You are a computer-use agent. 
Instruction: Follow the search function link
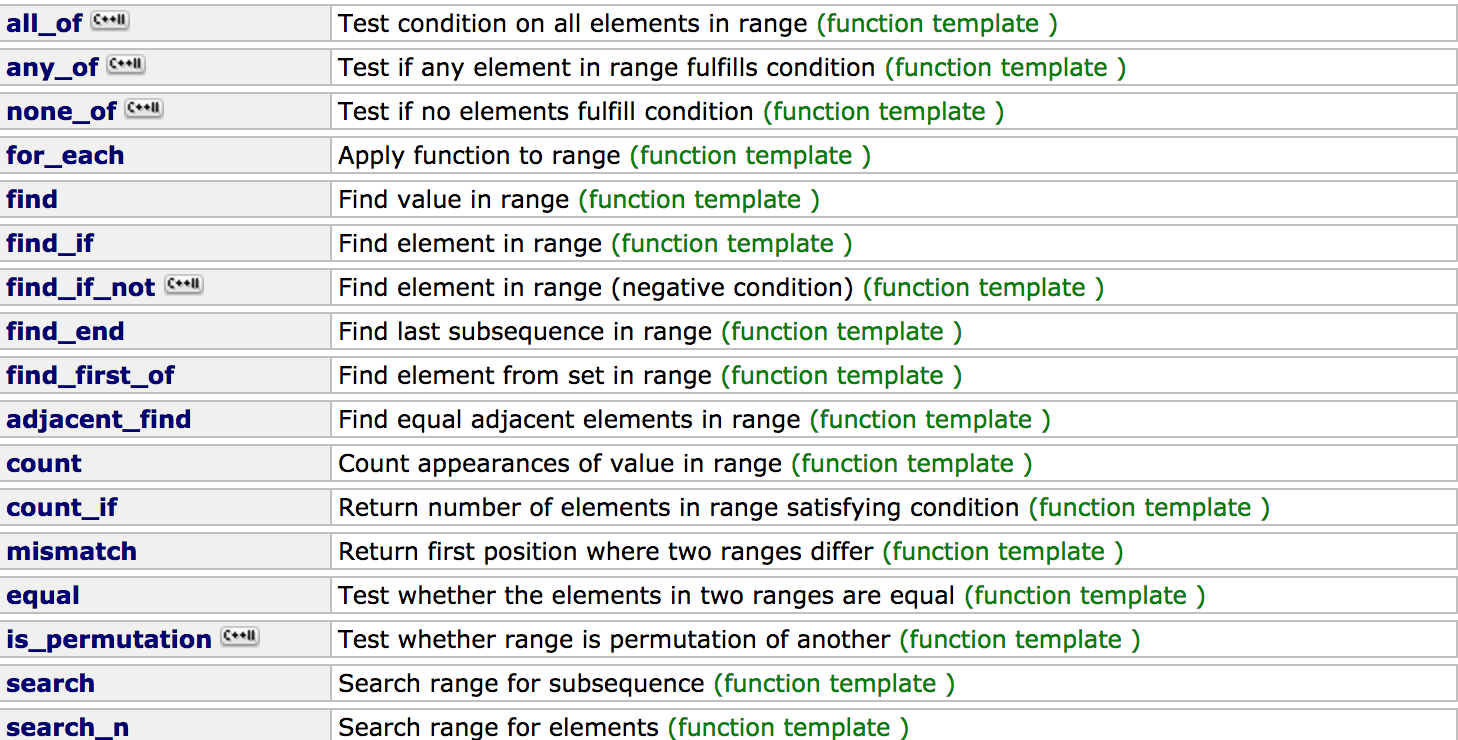(x=50, y=684)
